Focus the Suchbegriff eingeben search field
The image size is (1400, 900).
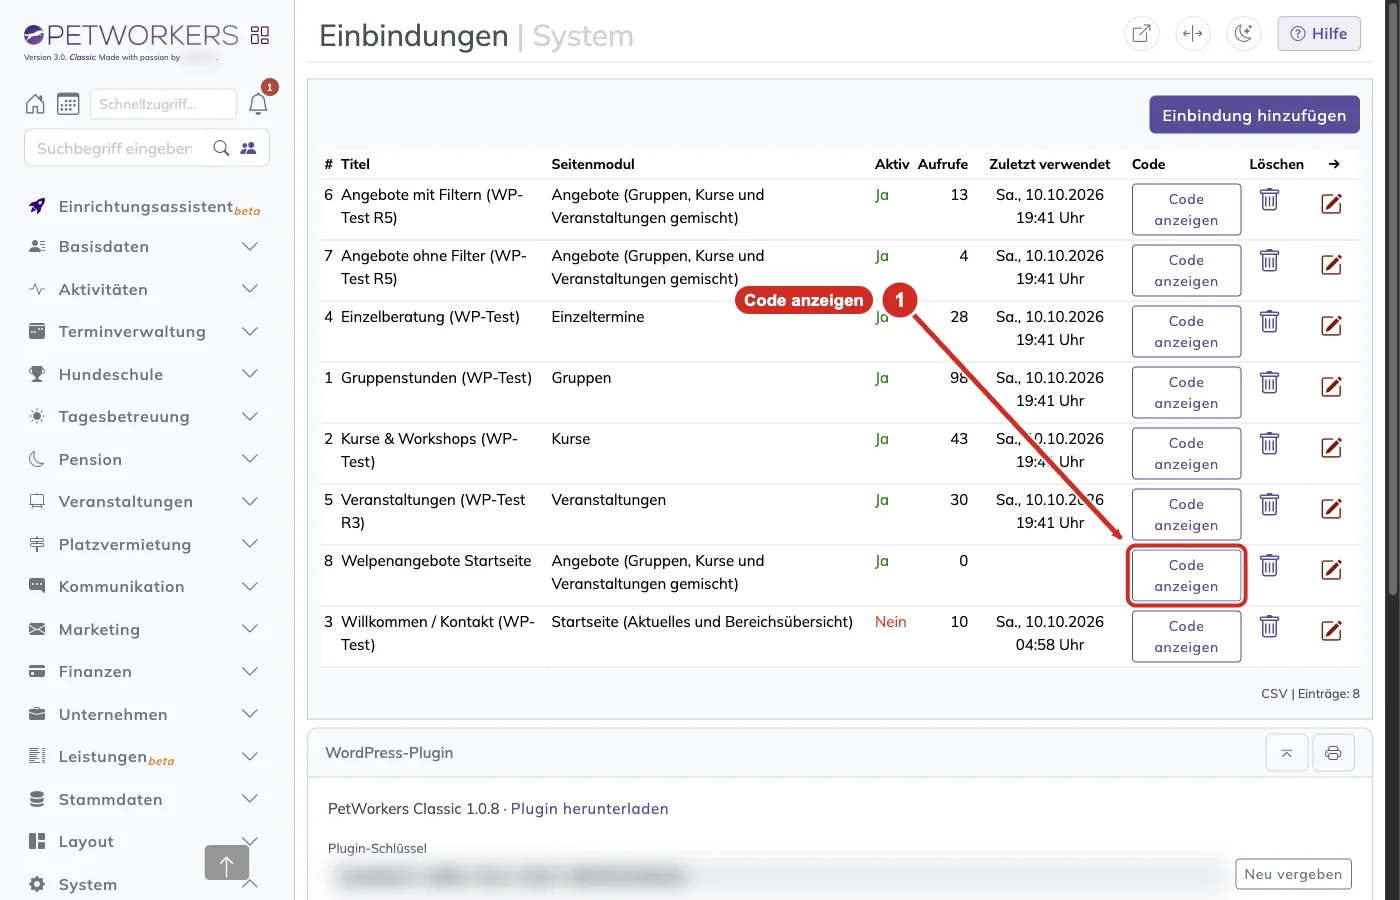[117, 148]
